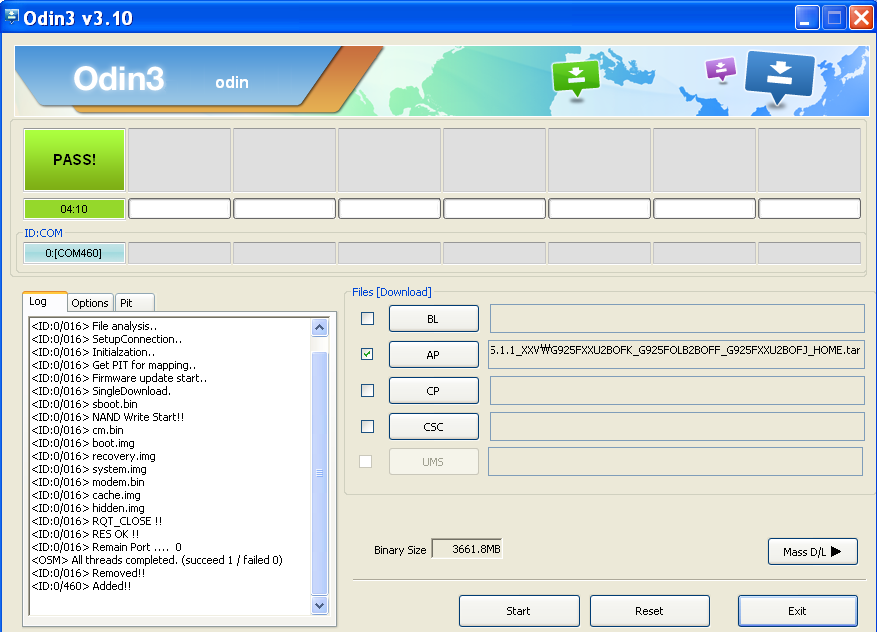This screenshot has width=877, height=632.
Task: Open the Log tab
Action: coord(45,301)
